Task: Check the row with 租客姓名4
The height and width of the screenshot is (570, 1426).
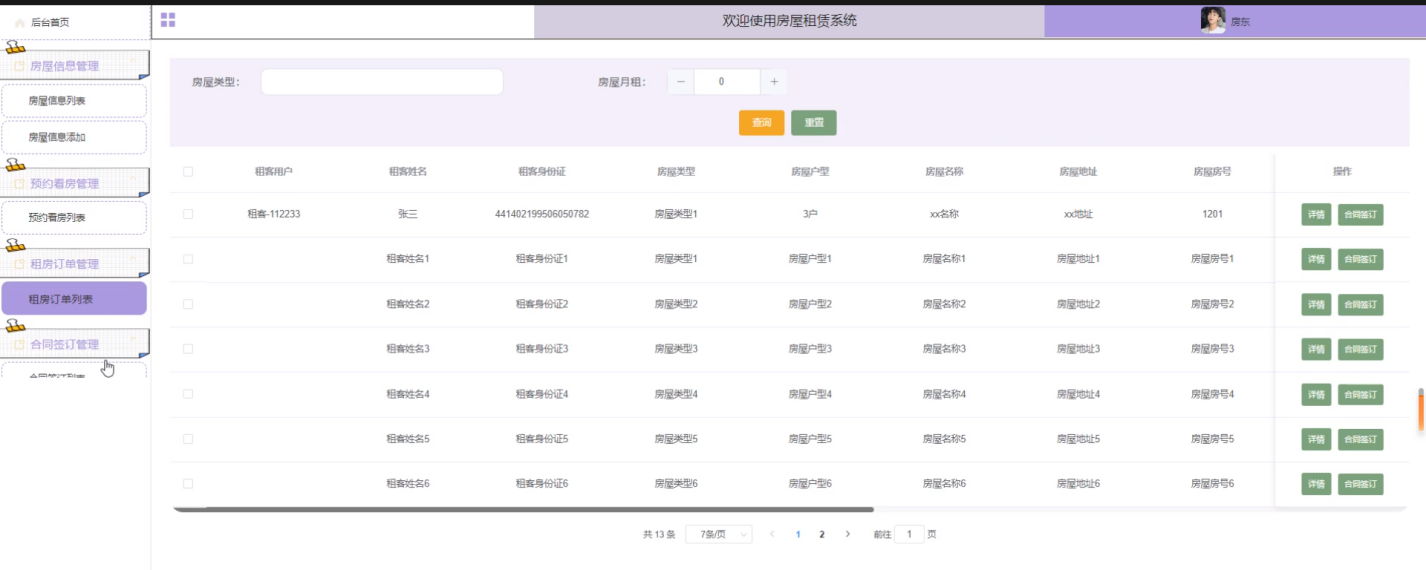Action: tap(188, 394)
